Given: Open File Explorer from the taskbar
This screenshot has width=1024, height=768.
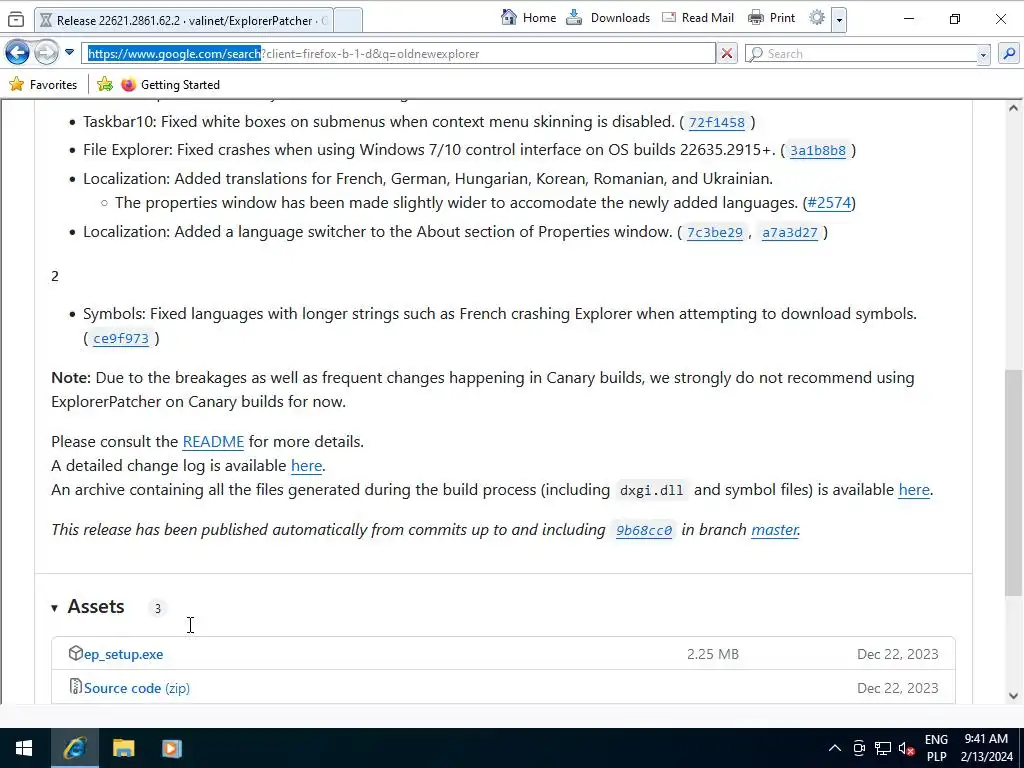Looking at the screenshot, I should 123,748.
